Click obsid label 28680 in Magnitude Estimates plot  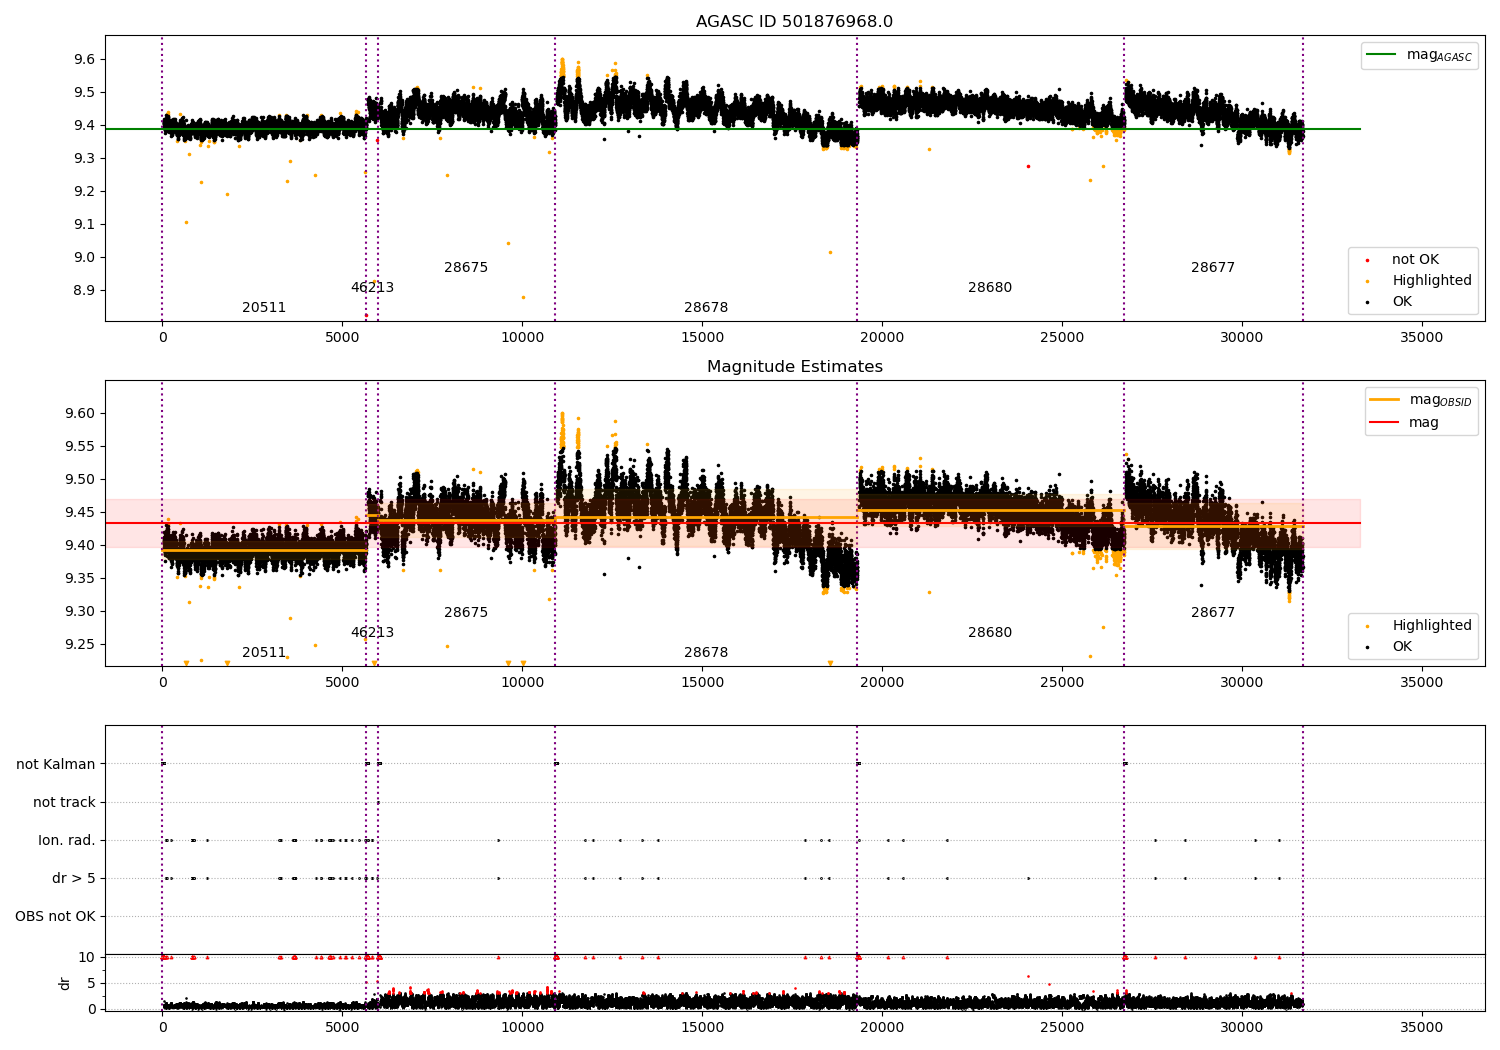(990, 633)
